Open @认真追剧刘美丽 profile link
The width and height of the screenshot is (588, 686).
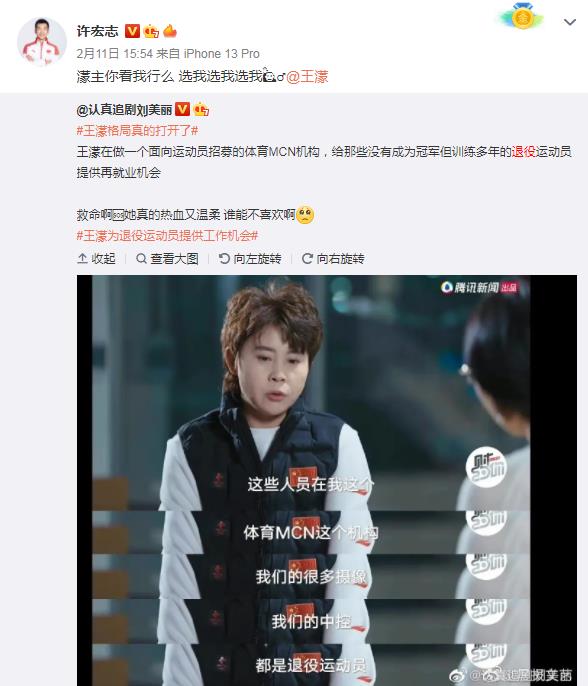pyautogui.click(x=124, y=110)
